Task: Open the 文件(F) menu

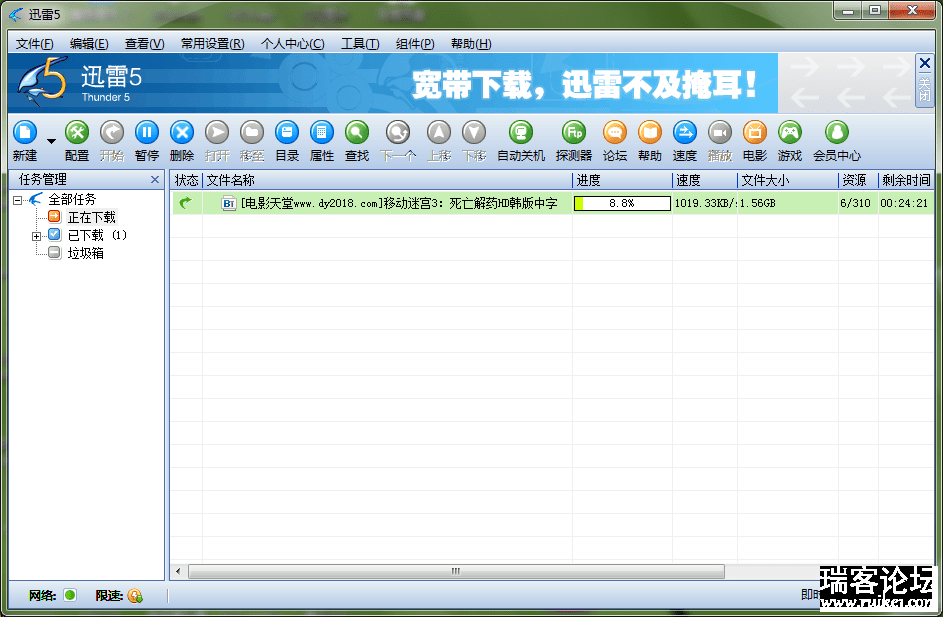Action: (x=34, y=43)
